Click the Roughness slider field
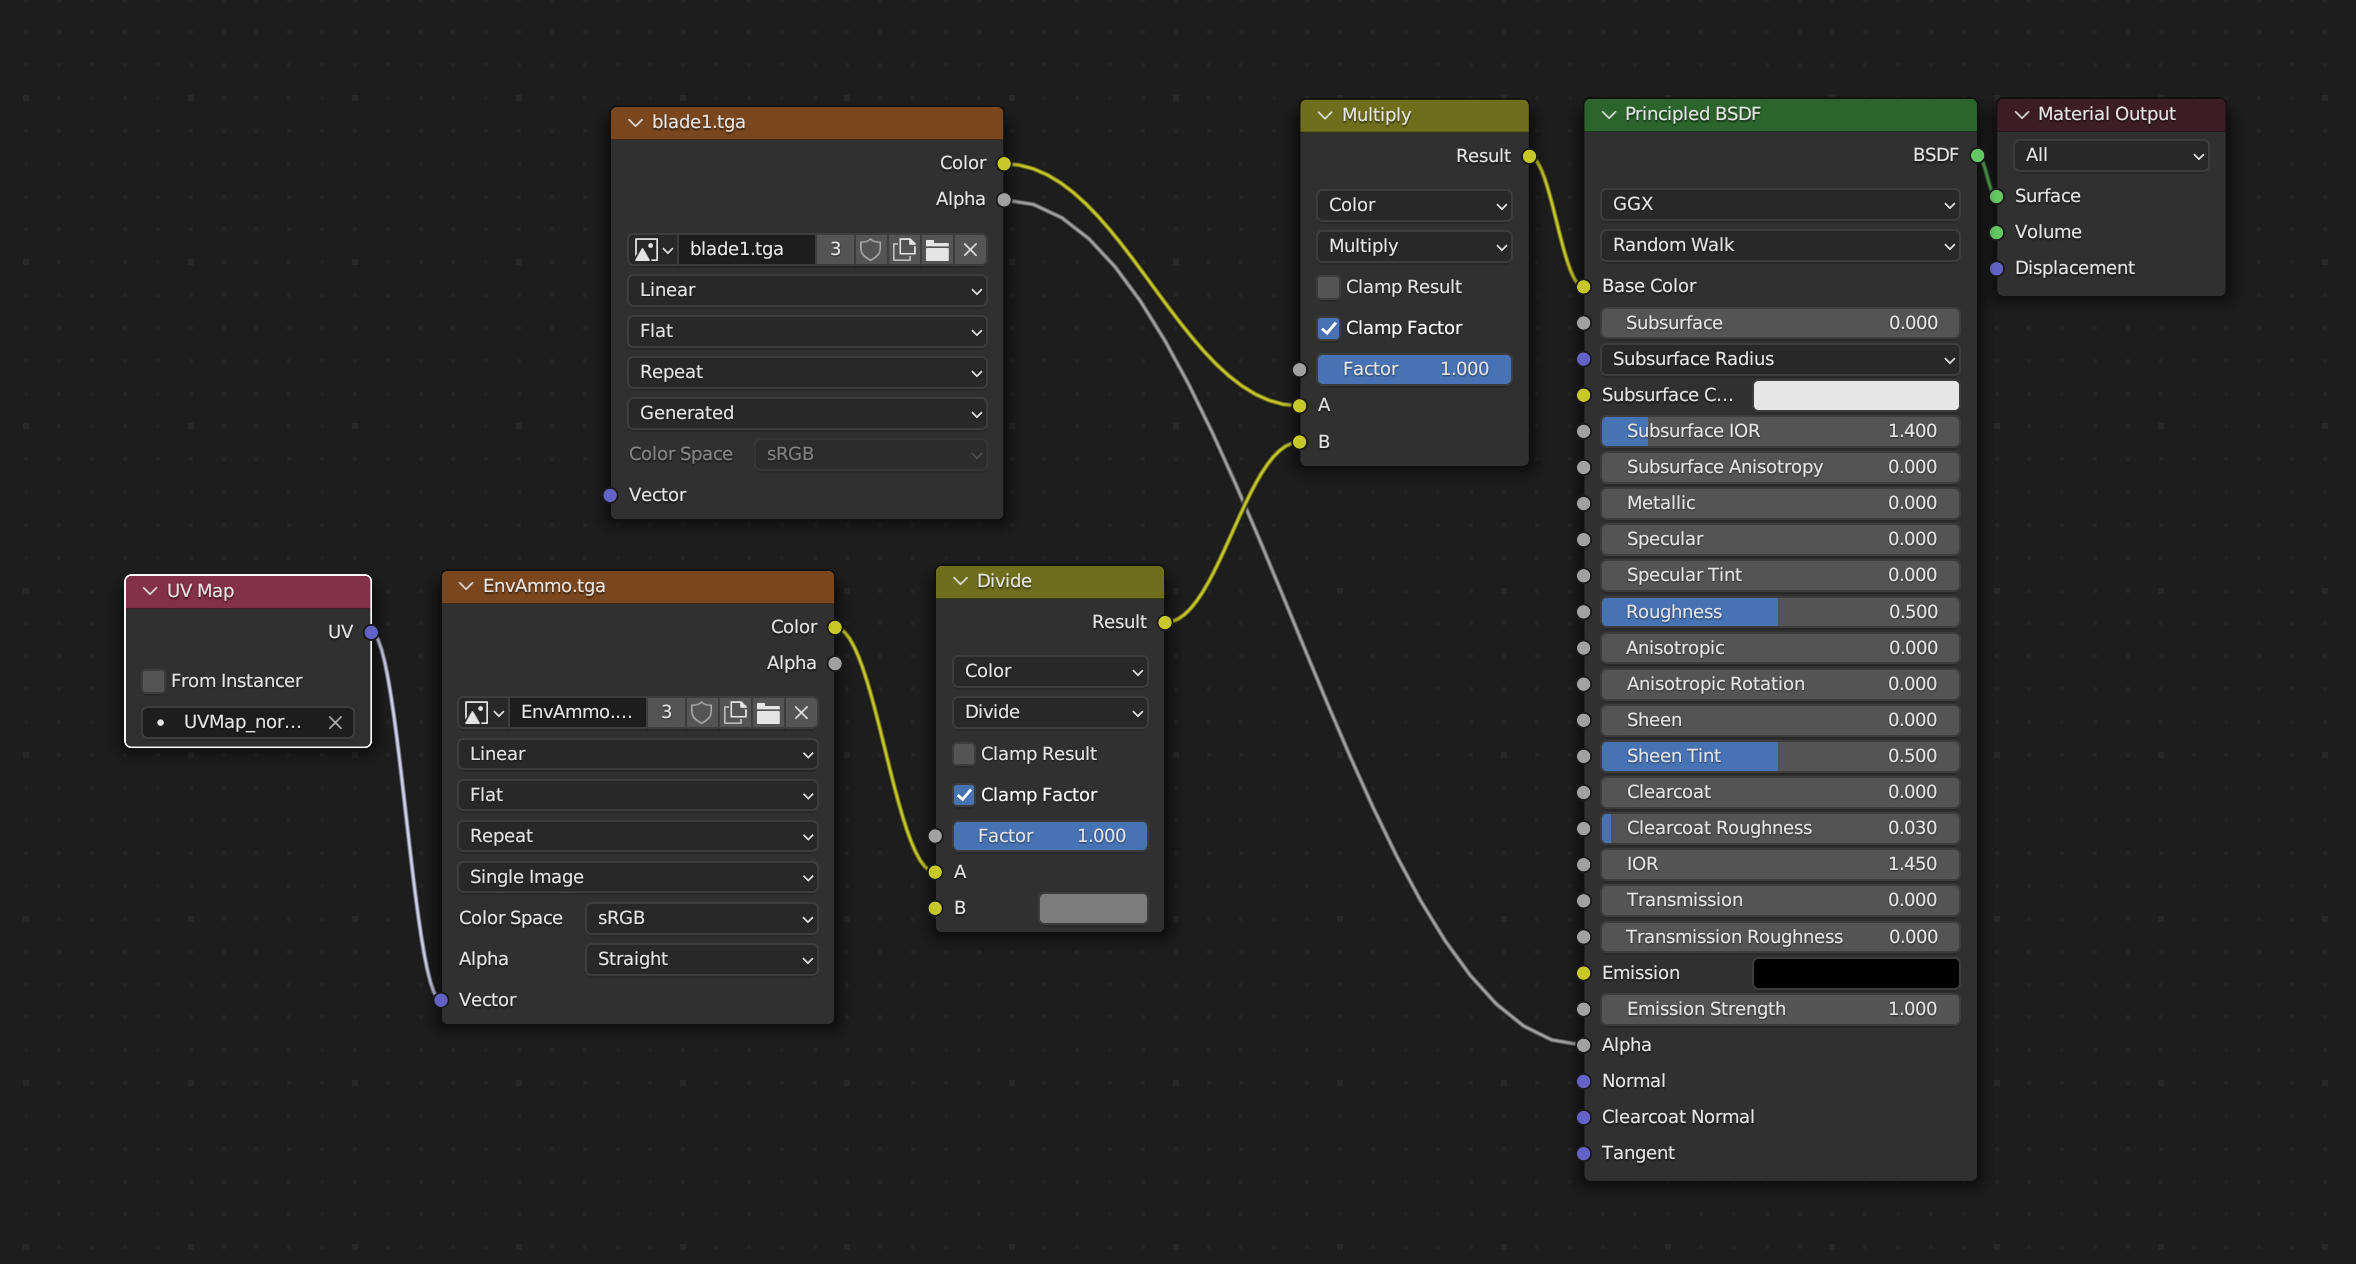This screenshot has height=1264, width=2356. [x=1779, y=612]
